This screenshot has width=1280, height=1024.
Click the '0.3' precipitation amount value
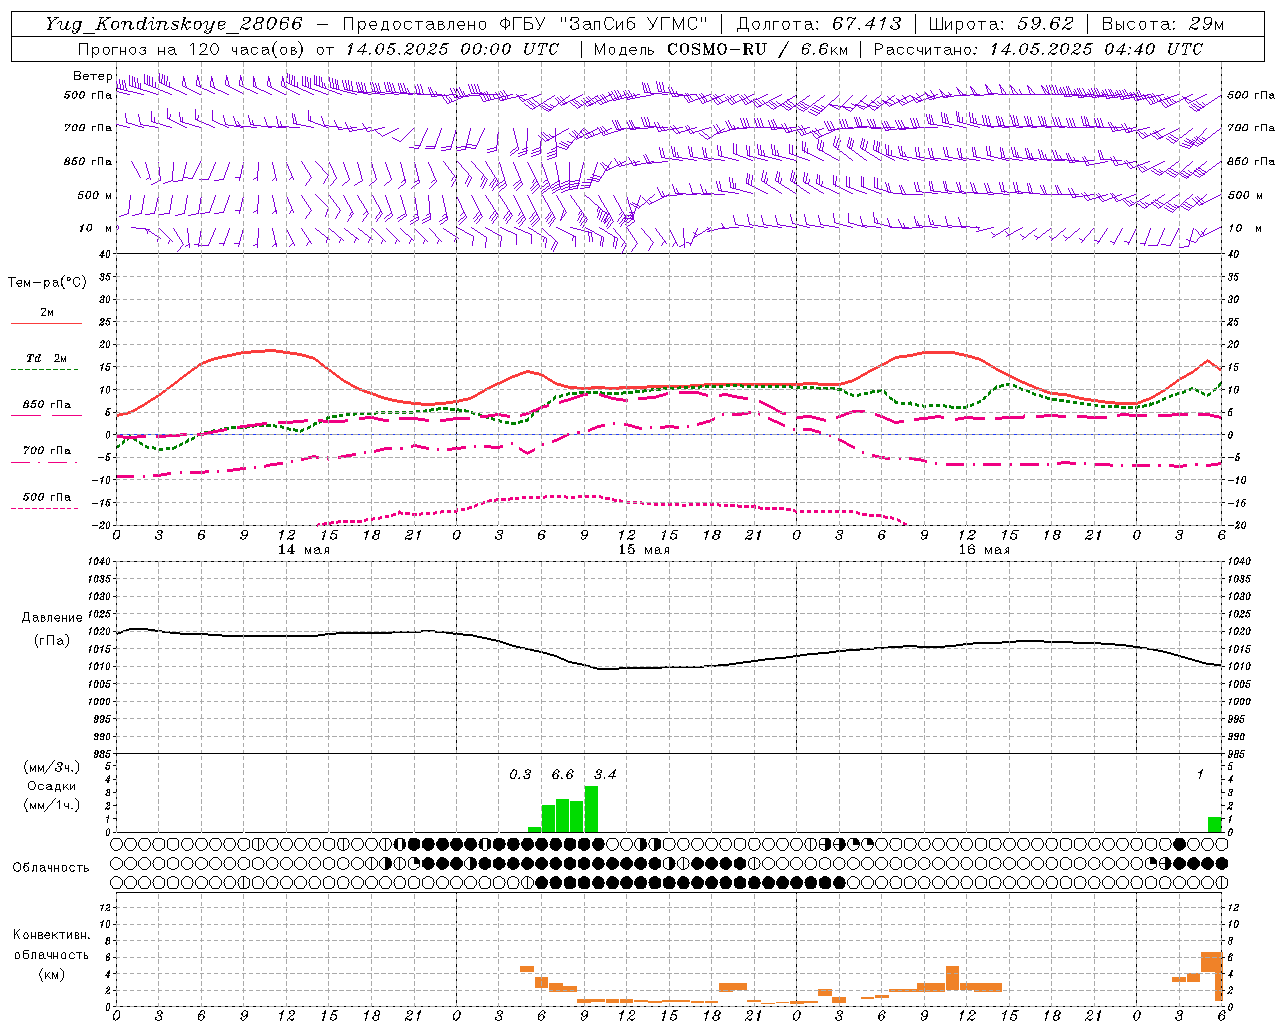(520, 774)
